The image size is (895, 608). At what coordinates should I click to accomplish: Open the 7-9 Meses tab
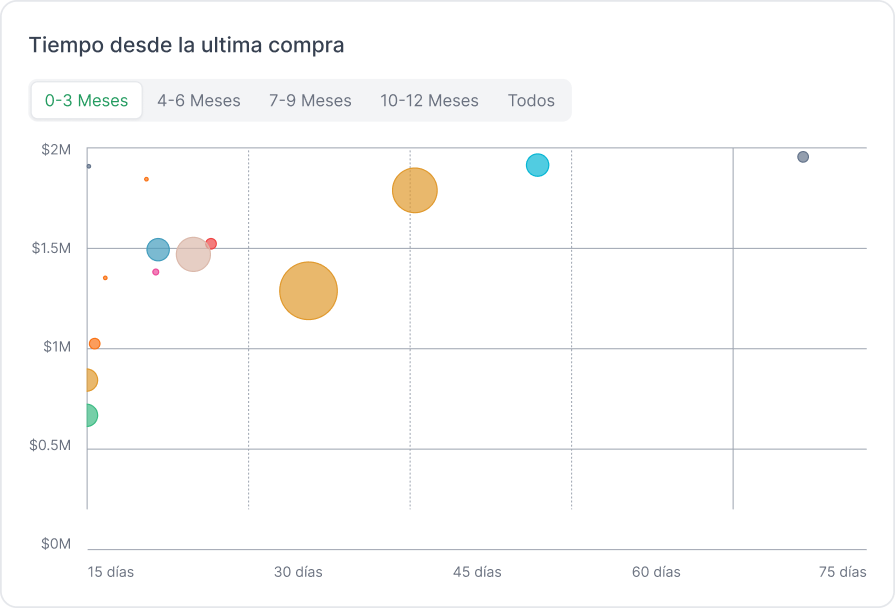310,101
